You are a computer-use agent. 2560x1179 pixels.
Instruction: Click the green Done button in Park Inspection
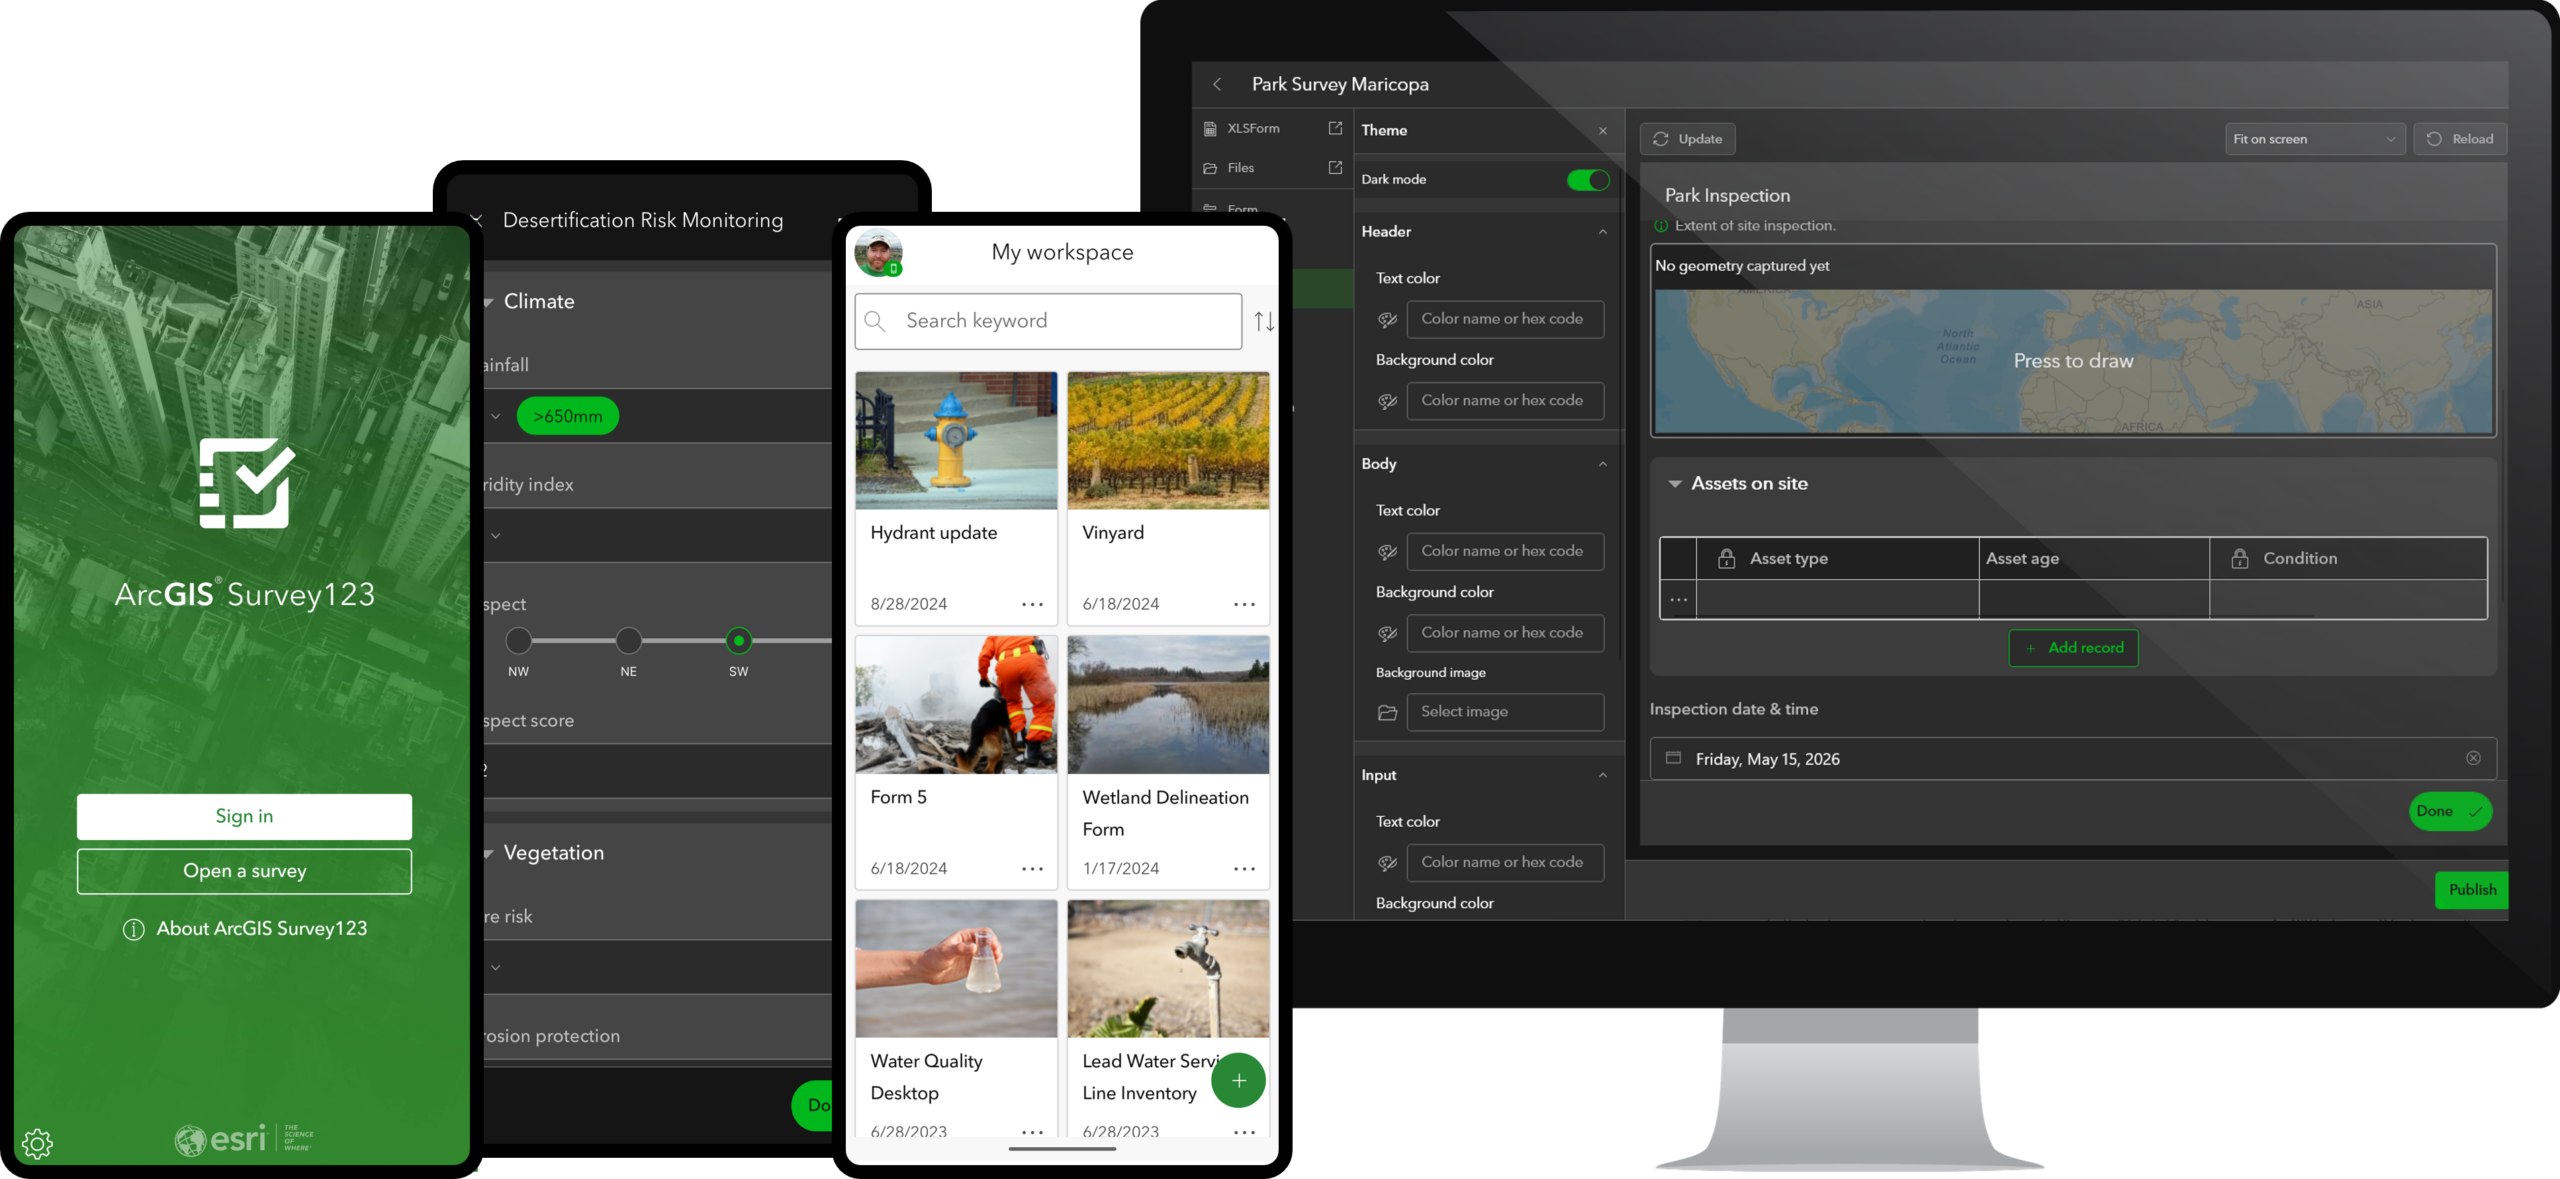[2449, 811]
